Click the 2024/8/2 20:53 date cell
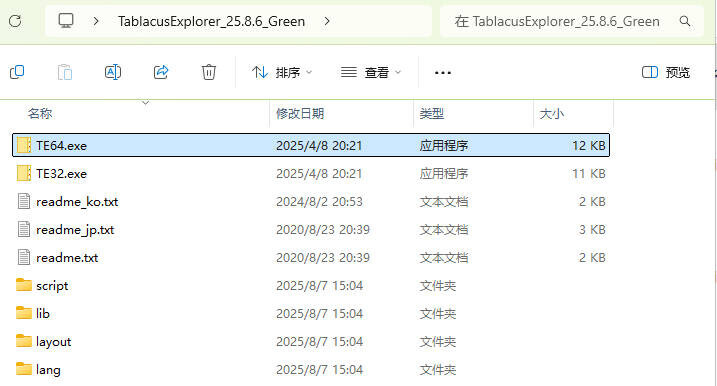The height and width of the screenshot is (386, 717). click(319, 202)
